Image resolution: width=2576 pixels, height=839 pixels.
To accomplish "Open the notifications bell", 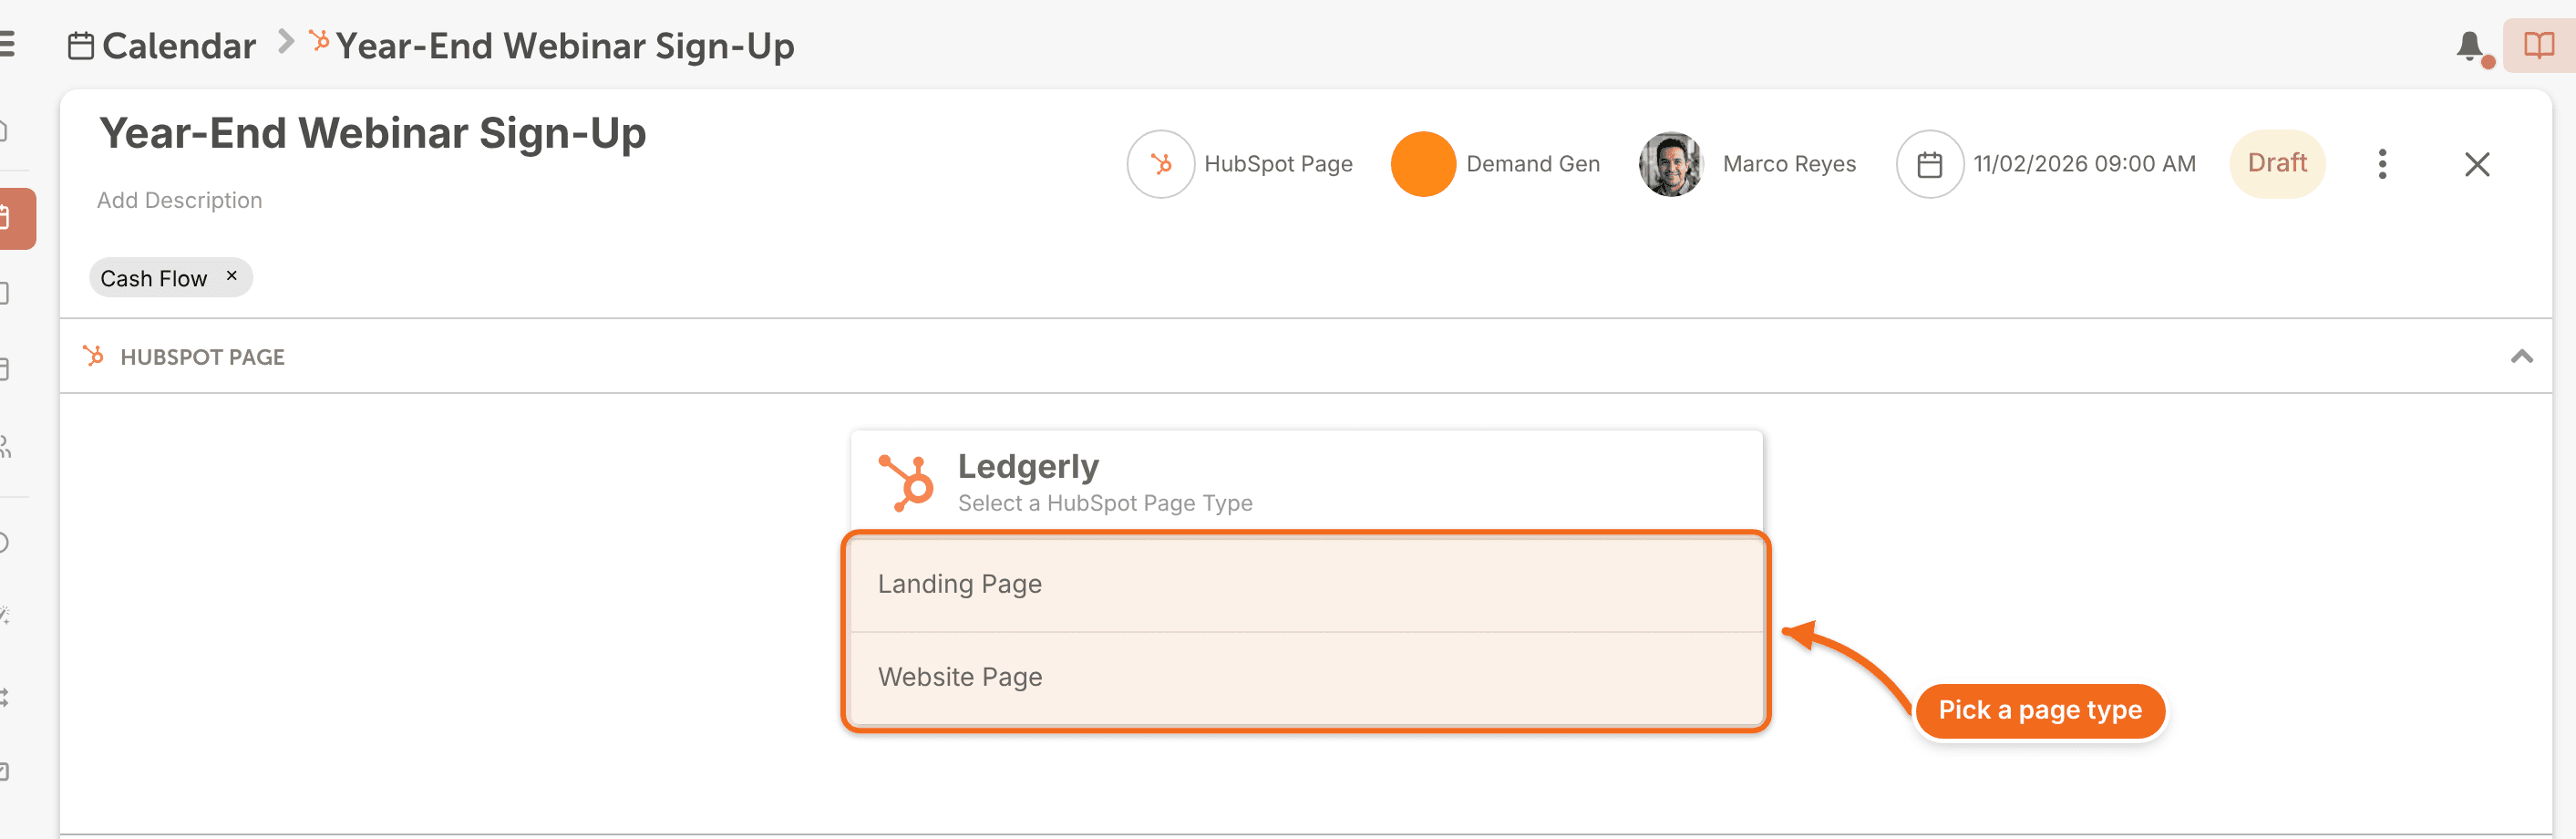I will [x=2469, y=46].
